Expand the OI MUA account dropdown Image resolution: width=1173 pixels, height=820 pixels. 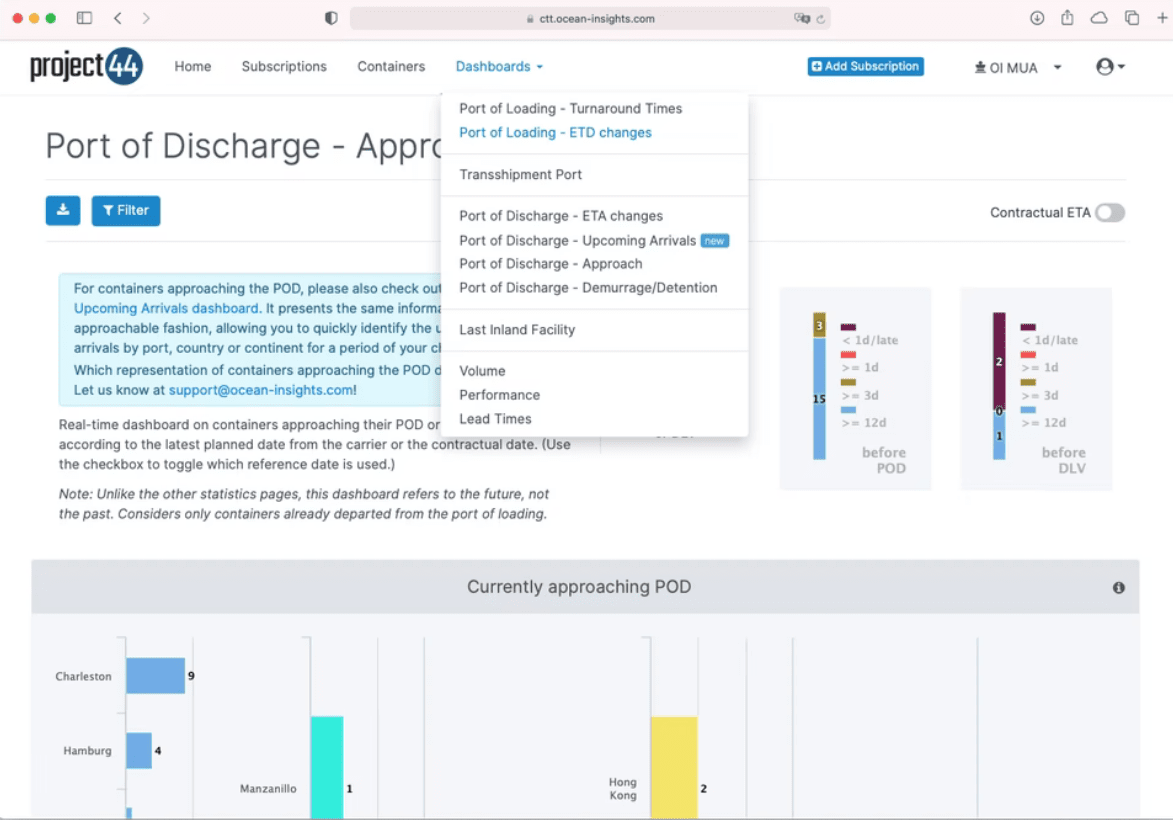1016,66
